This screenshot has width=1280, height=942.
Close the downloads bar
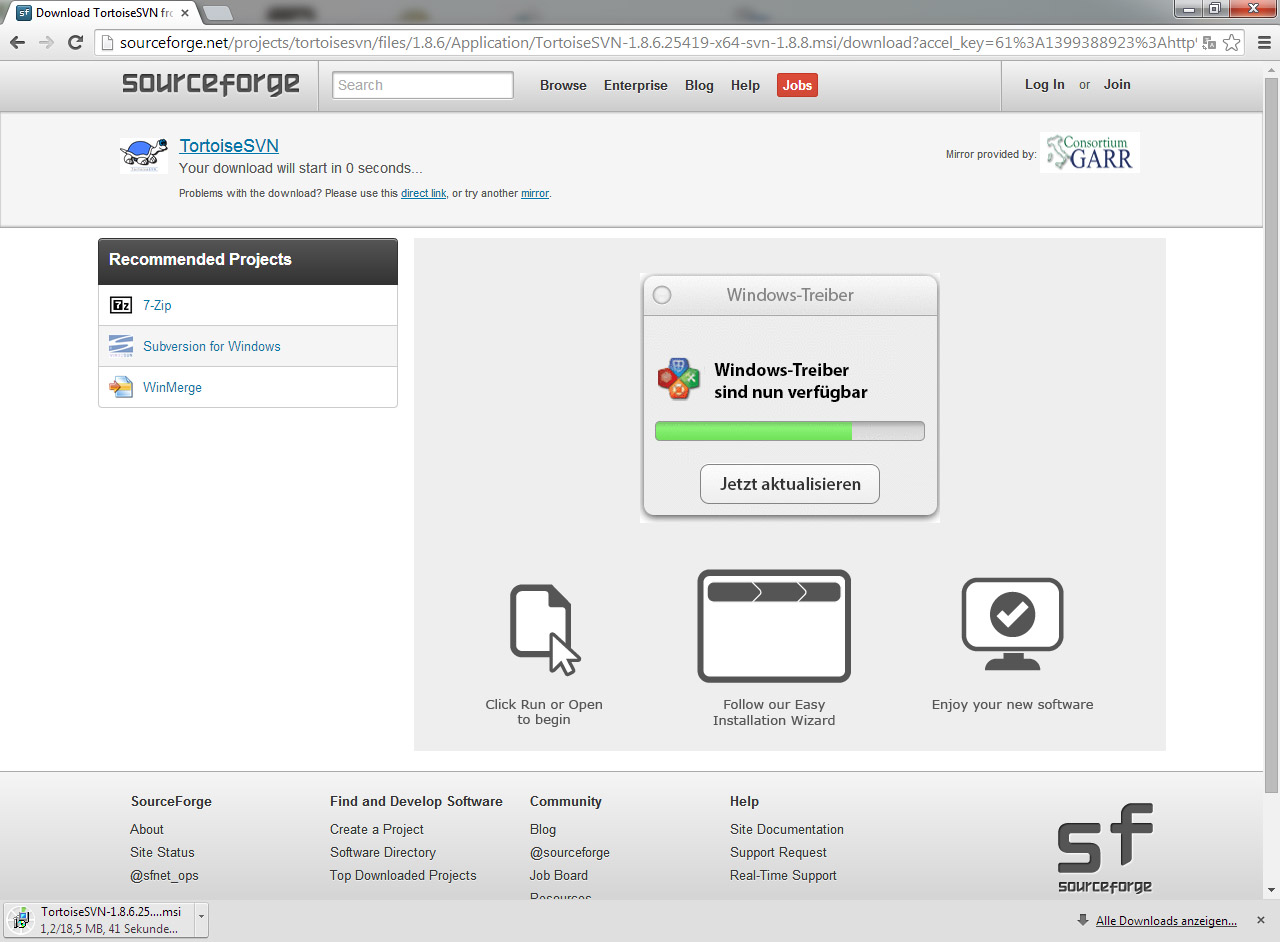[1262, 920]
